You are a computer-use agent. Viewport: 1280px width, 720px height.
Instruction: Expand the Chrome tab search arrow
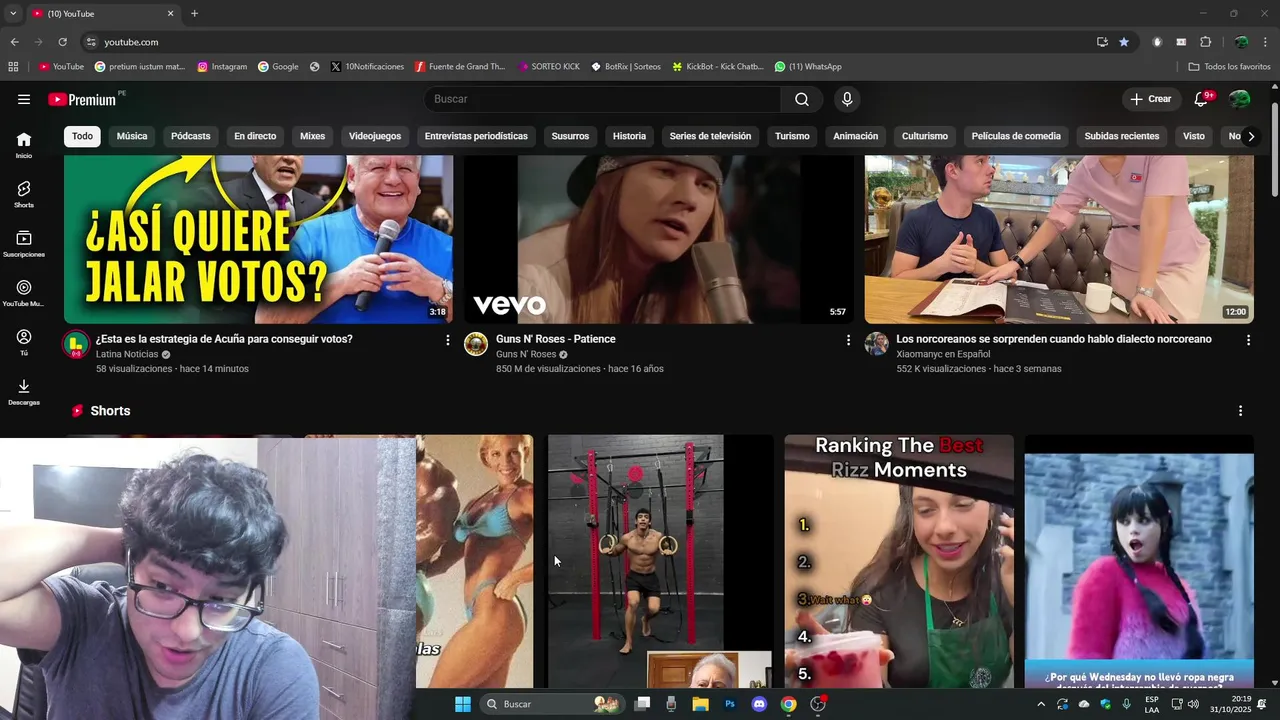tap(13, 14)
